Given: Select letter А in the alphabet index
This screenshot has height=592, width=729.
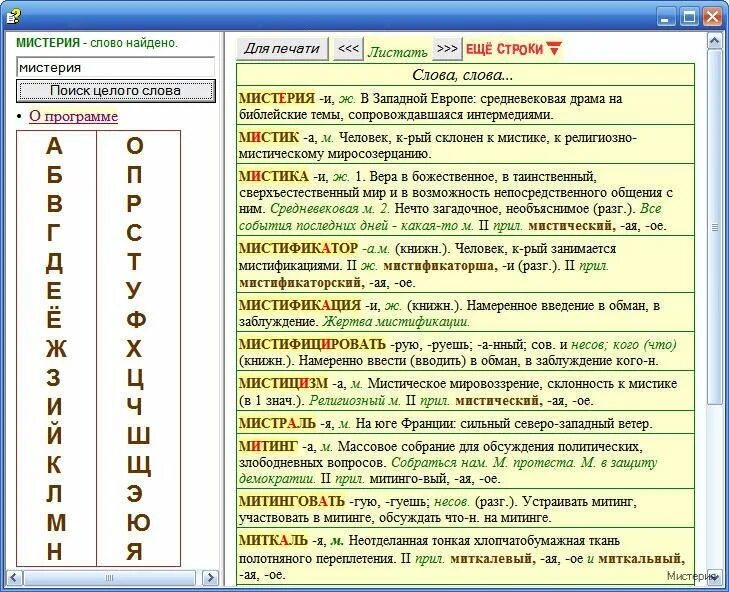Looking at the screenshot, I should [x=54, y=146].
